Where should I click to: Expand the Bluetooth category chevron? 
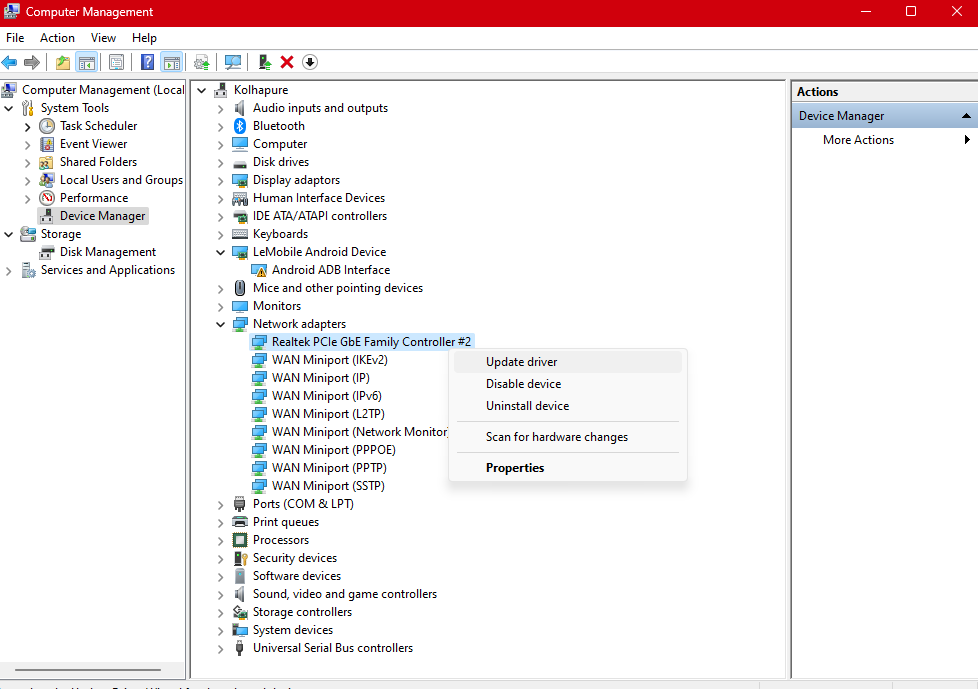(220, 127)
